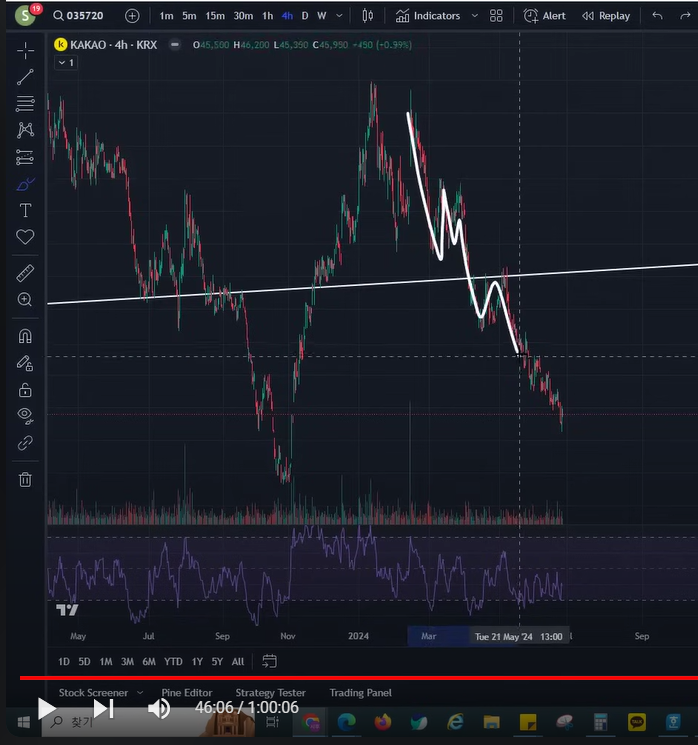Open the Indicators dialog

(428, 16)
